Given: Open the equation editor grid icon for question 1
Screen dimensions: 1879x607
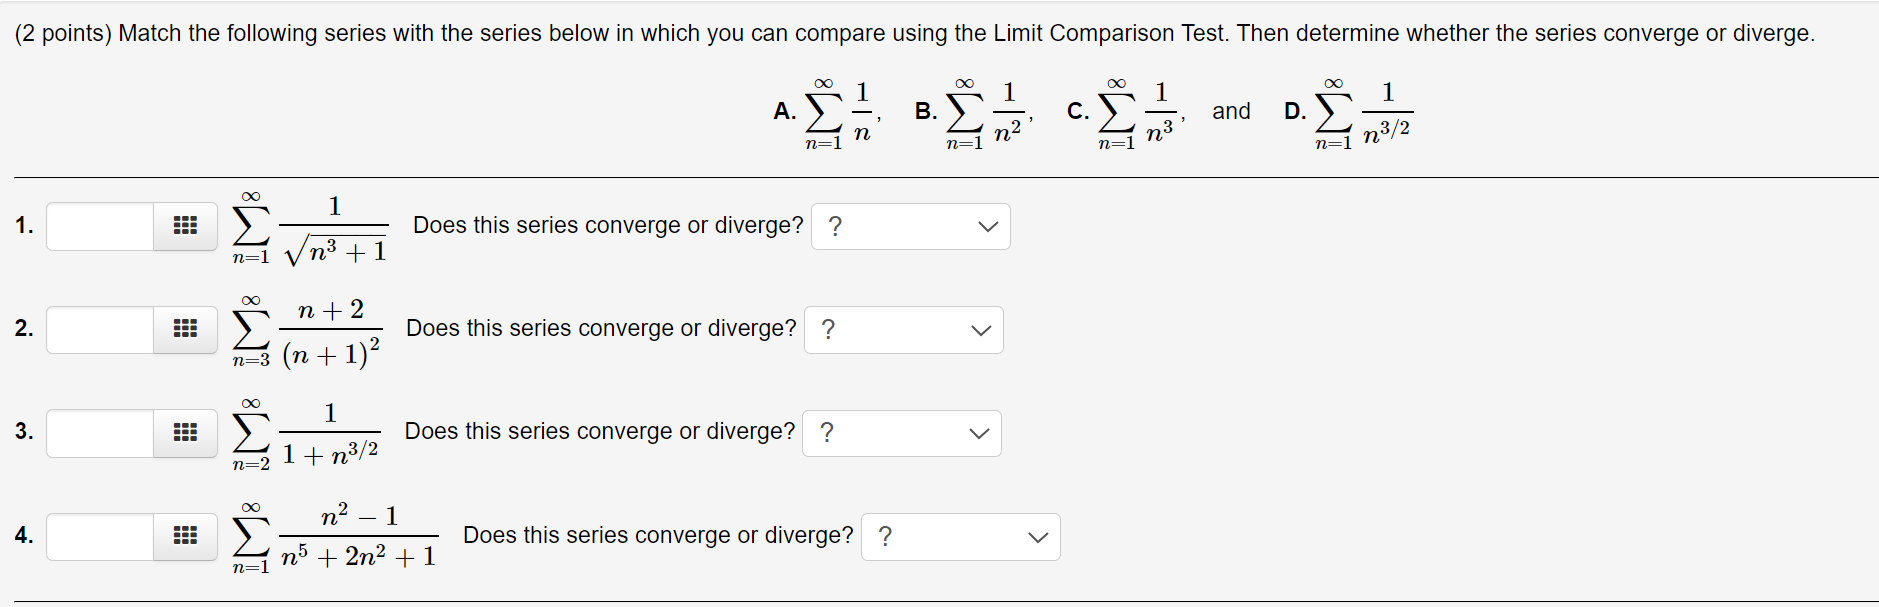Looking at the screenshot, I should click(x=185, y=226).
